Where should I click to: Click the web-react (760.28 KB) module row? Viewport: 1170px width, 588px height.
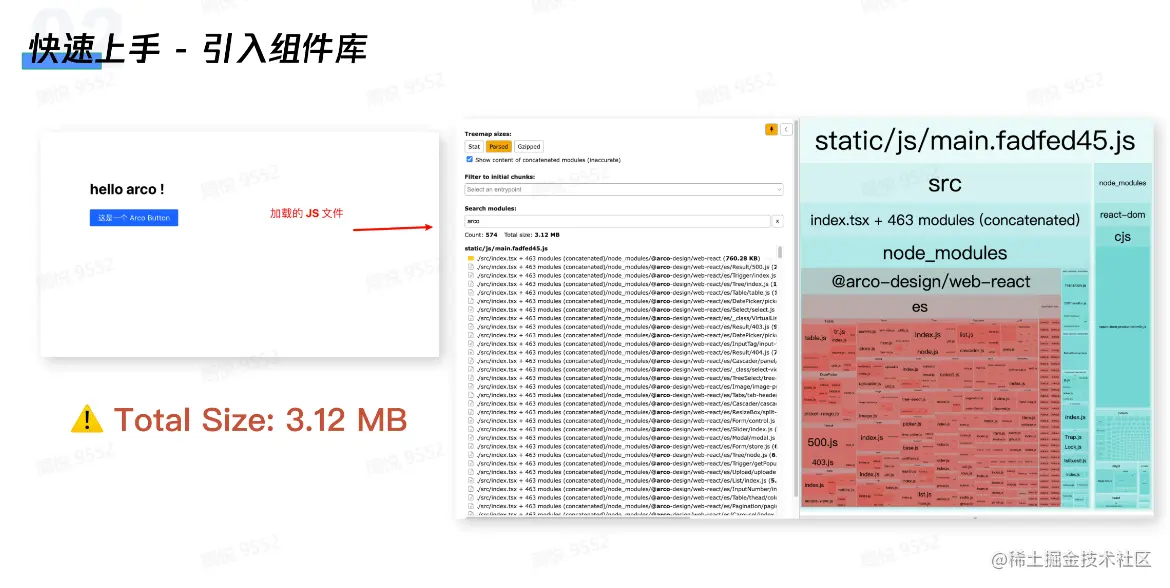(621, 258)
